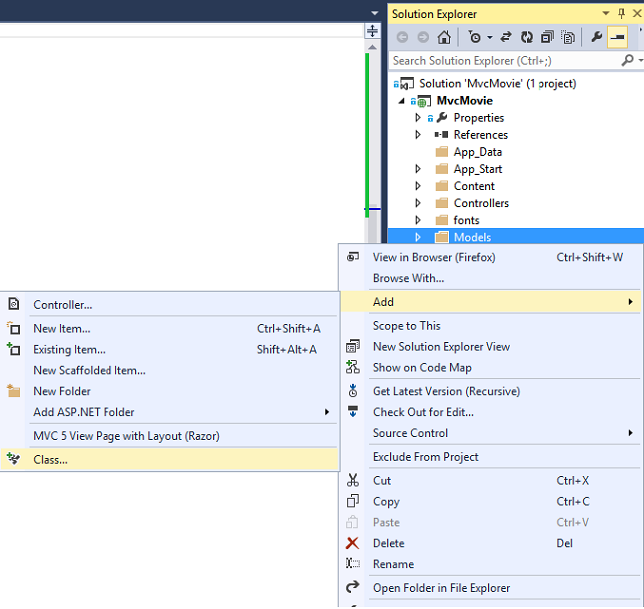
Task: Click the Sync with Active Document icon
Action: tap(506, 37)
